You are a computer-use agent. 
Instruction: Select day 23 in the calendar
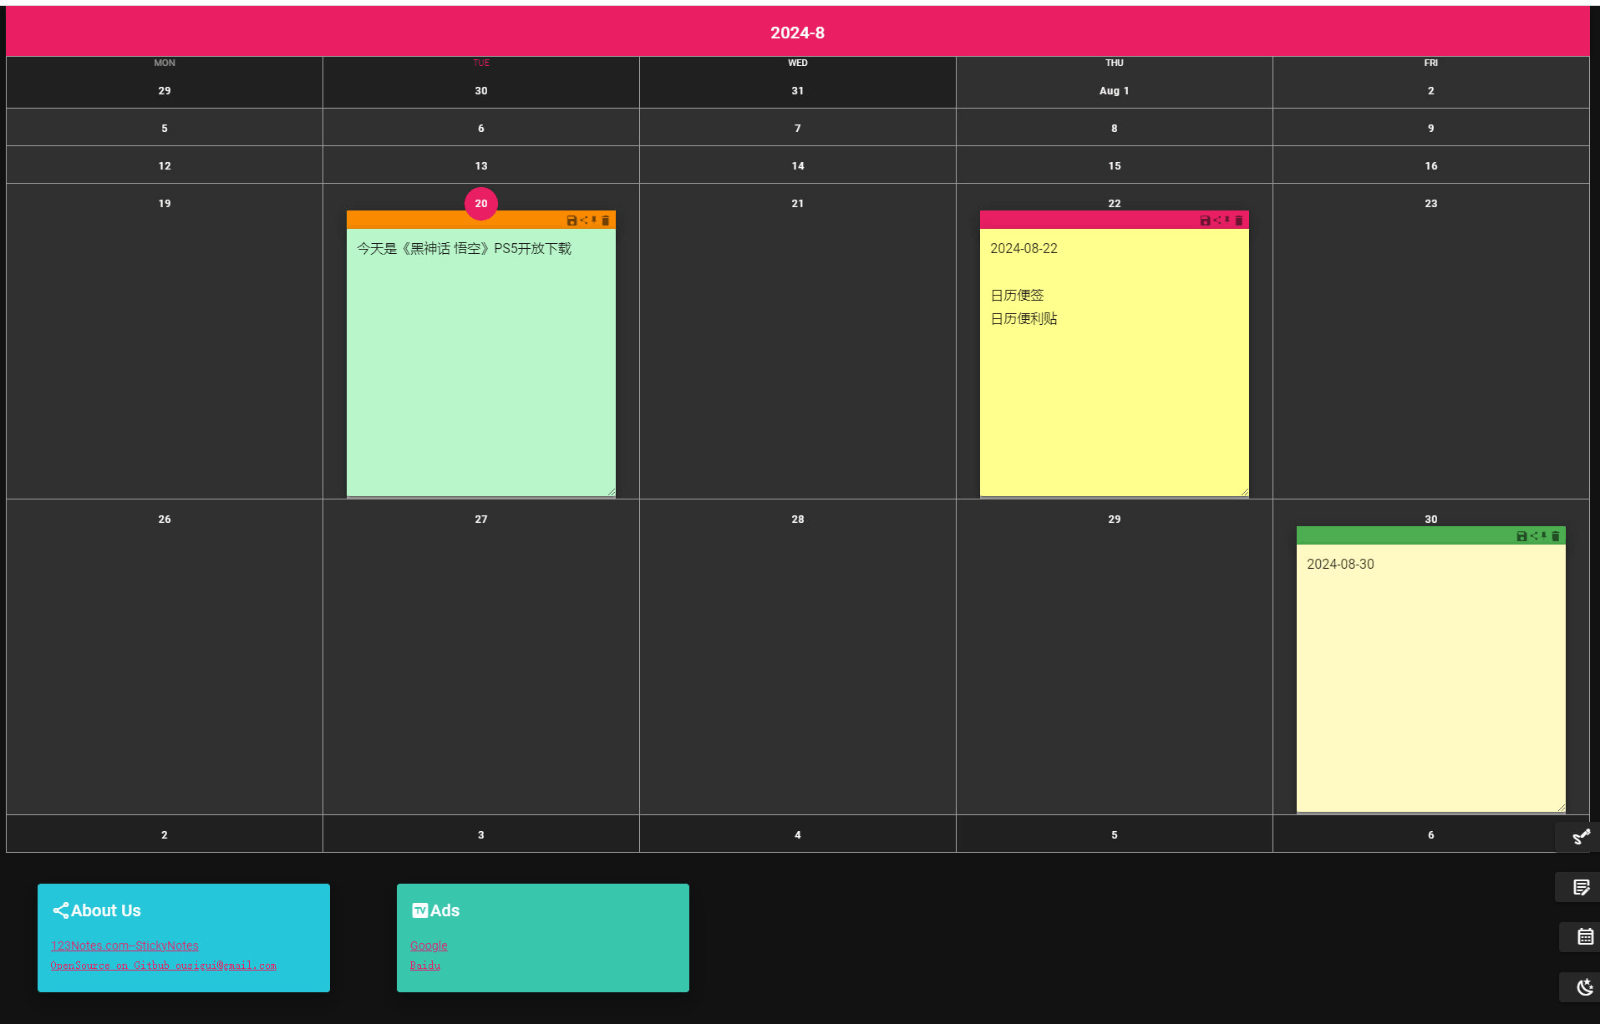click(x=1431, y=204)
